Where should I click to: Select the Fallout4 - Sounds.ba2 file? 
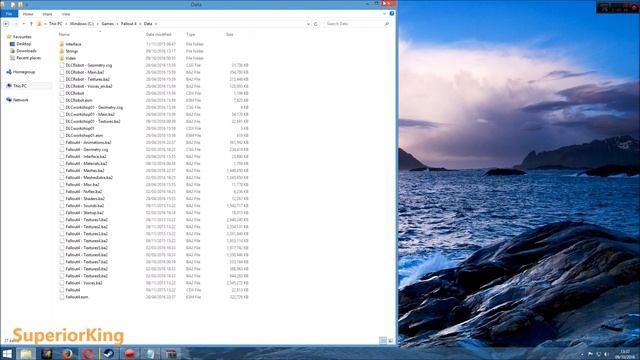tap(84, 206)
